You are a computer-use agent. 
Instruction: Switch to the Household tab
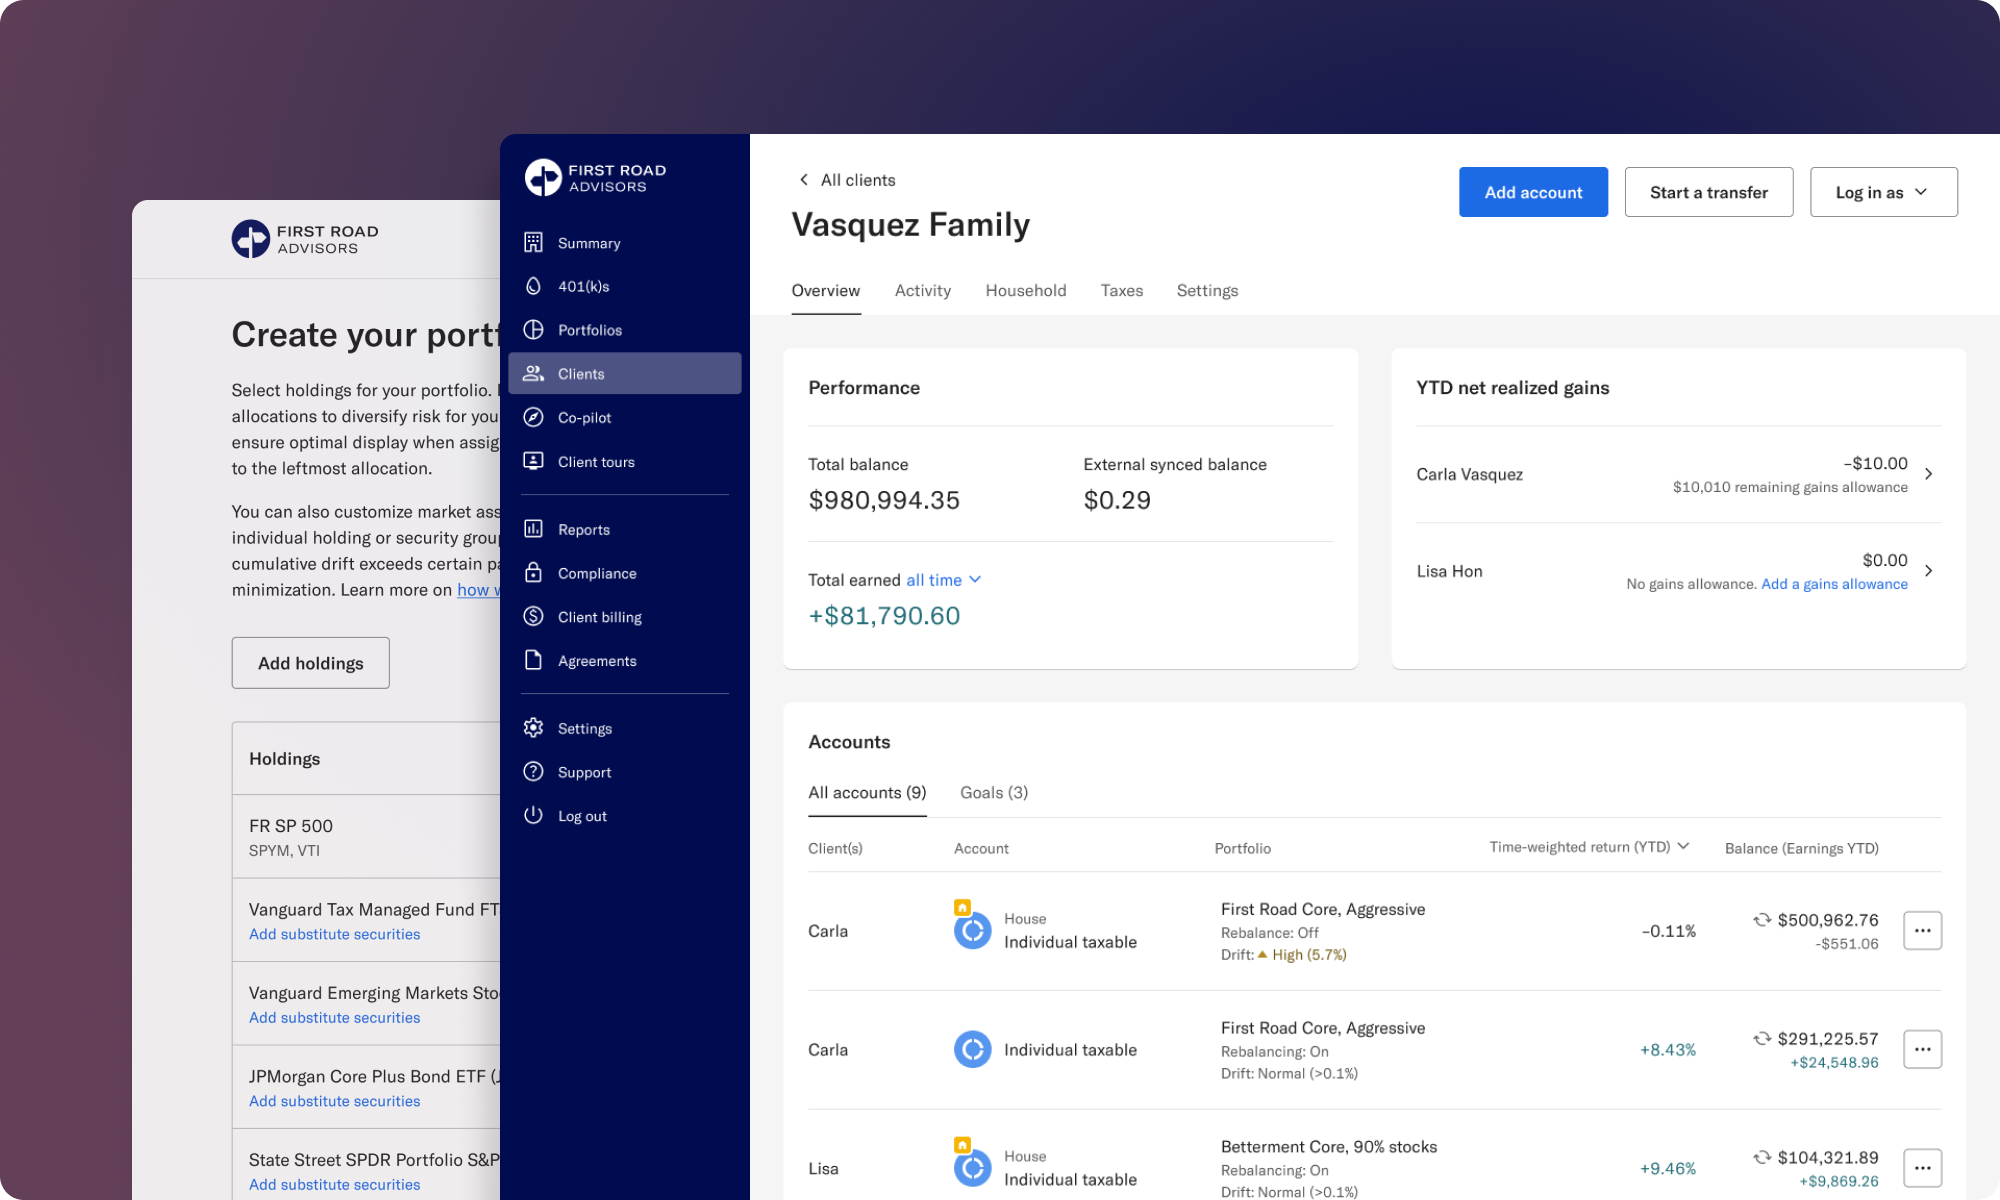pos(1025,290)
